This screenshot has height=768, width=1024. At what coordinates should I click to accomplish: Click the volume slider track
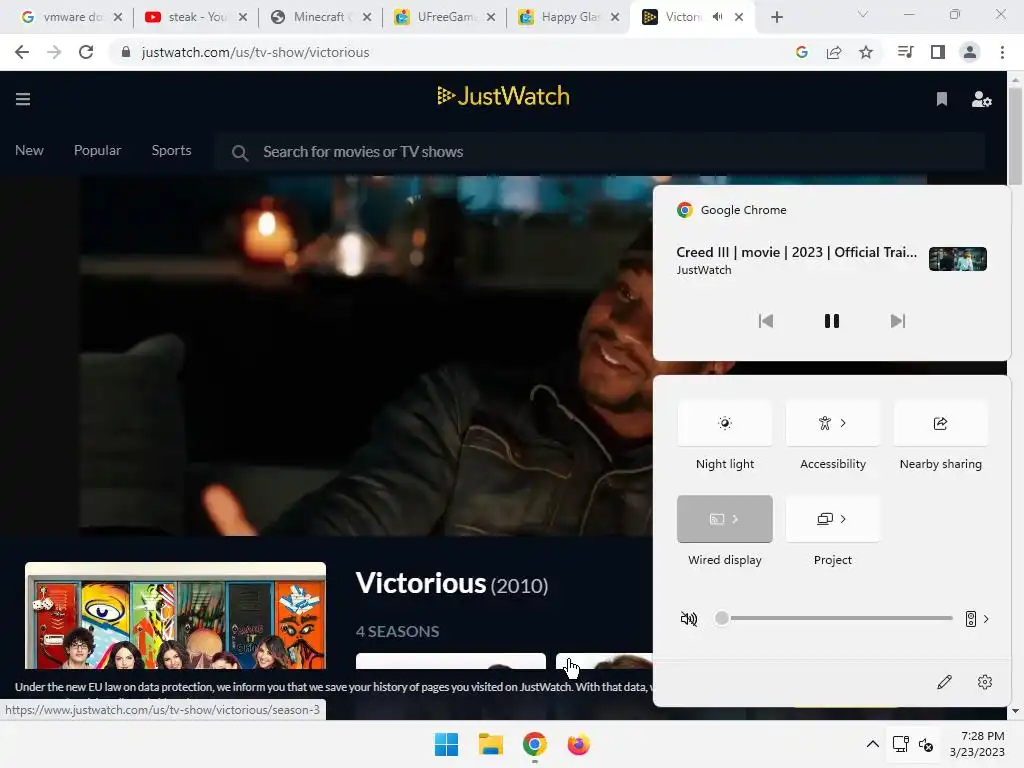coord(833,618)
